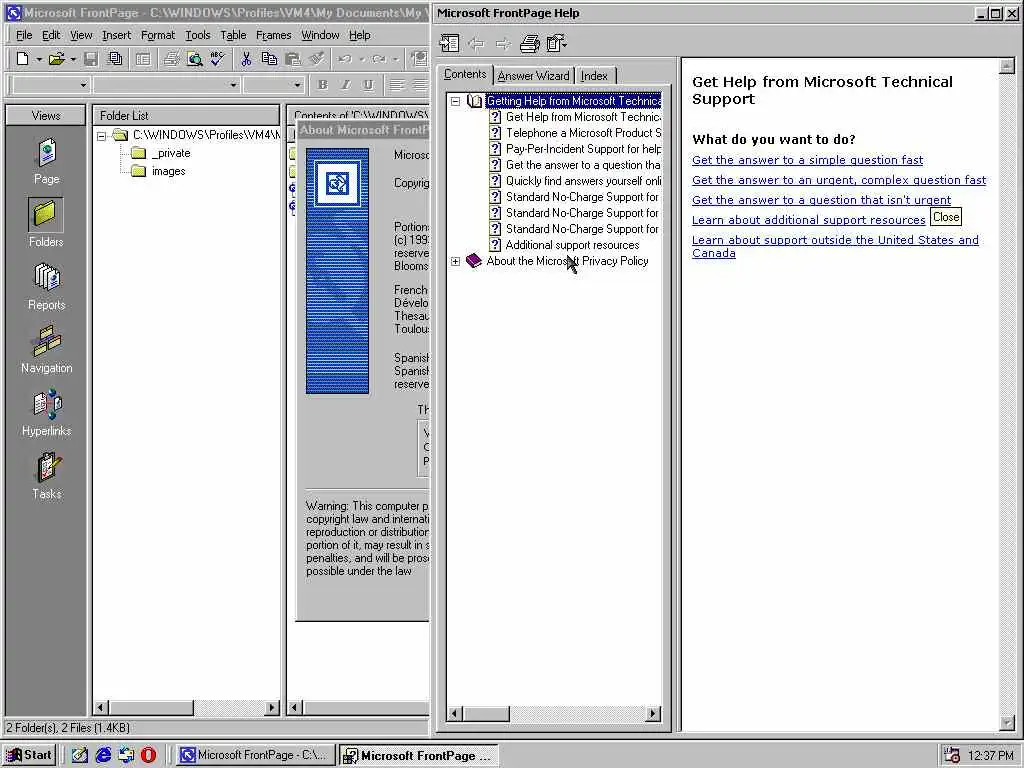Select the Contents tab in Help
Screen dimensions: 1024x768
coord(465,74)
